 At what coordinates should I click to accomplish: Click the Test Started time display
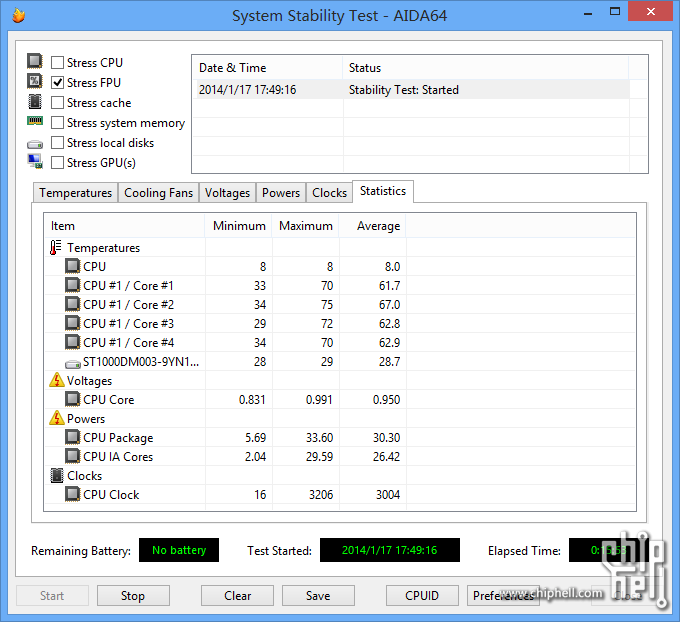390,550
